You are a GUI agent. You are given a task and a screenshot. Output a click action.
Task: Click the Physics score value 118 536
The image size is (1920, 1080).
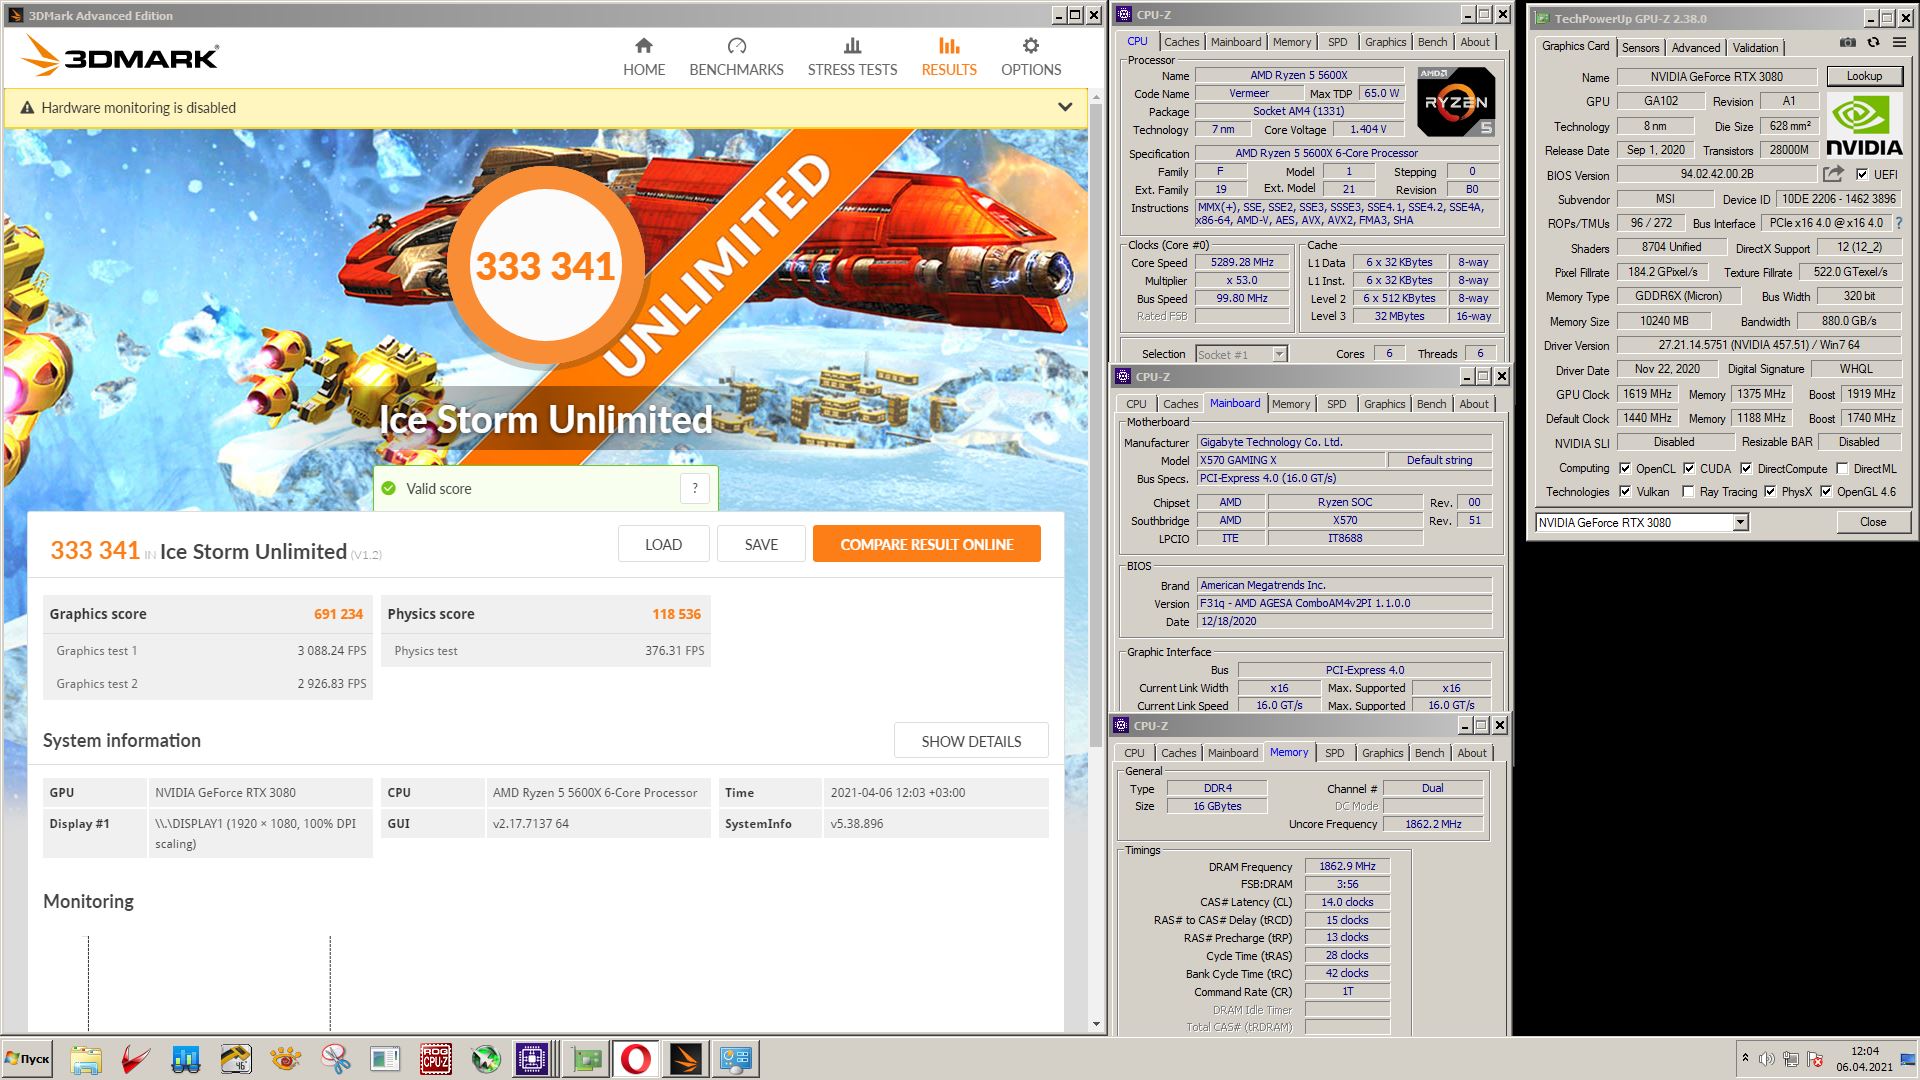coord(676,614)
